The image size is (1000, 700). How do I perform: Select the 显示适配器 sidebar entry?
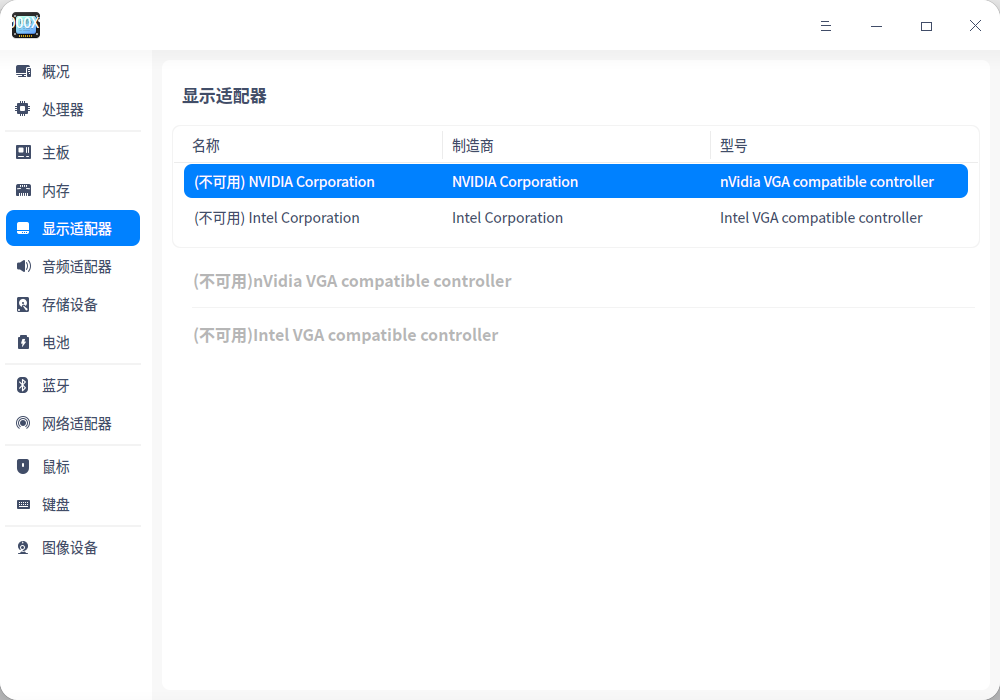click(x=73, y=228)
